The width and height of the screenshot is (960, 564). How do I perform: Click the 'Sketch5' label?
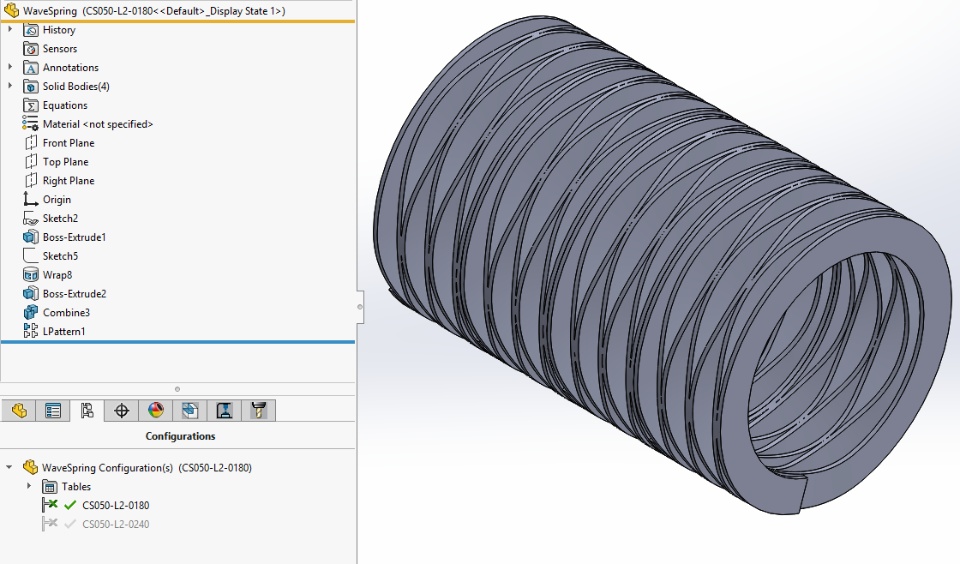click(x=60, y=256)
